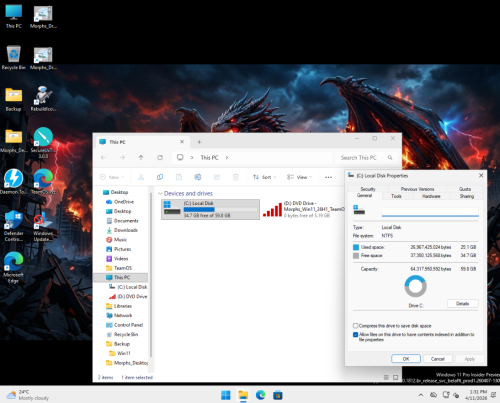The height and width of the screenshot is (403, 500).
Task: Click OK in Local Disk Properties
Action: click(x=406, y=359)
